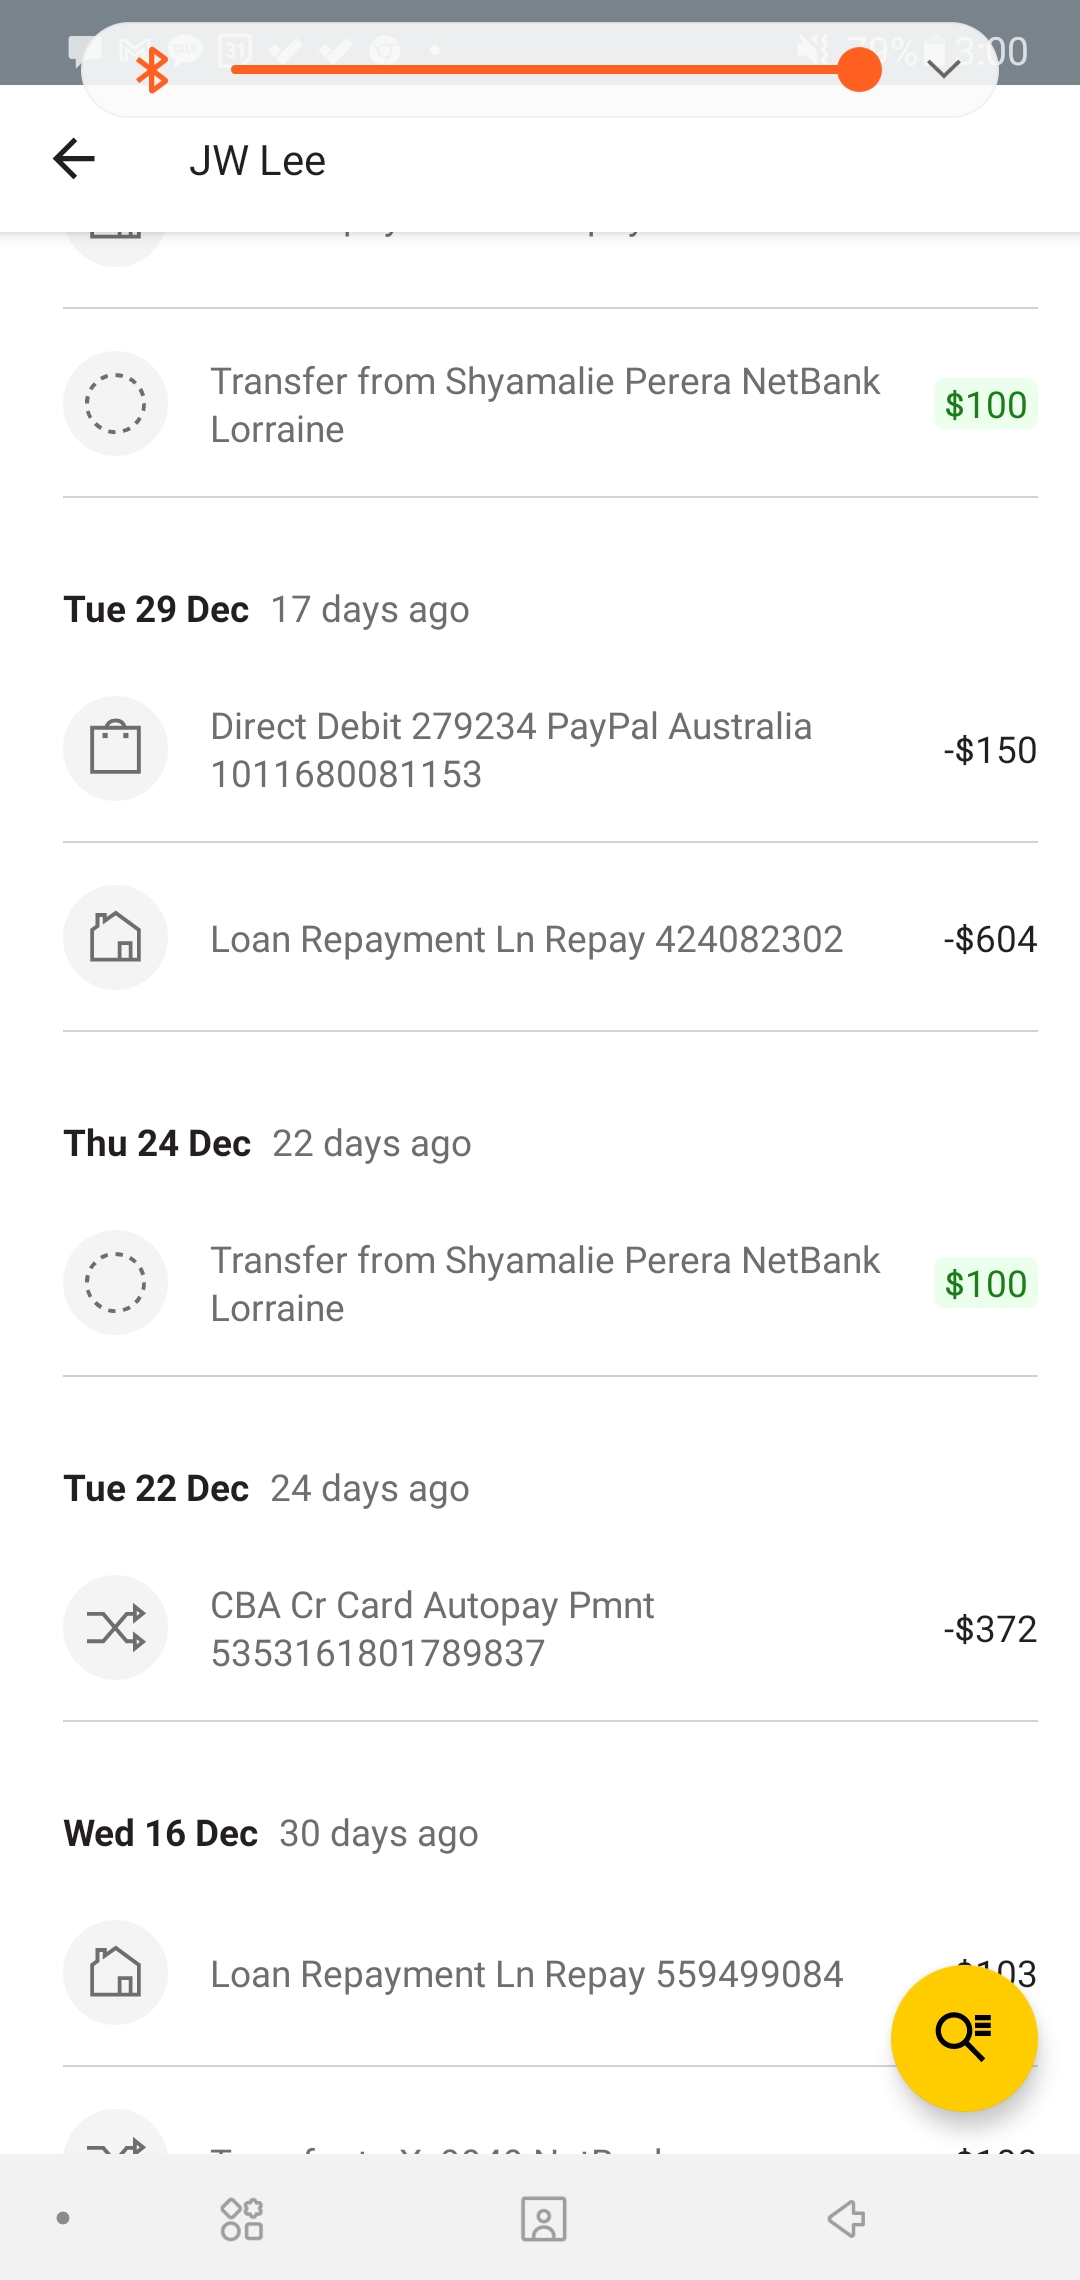
Task: Open the CBA Cr Card Autopay Pmnt entry
Action: (x=432, y=1628)
